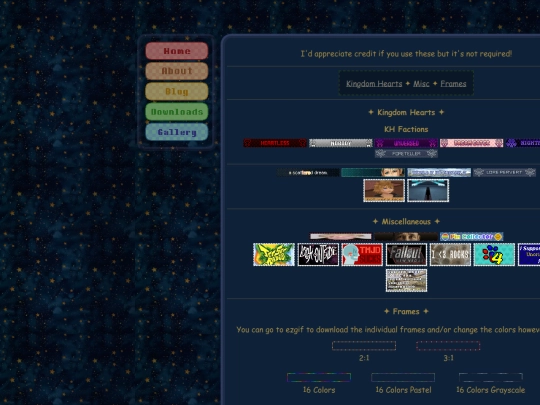
Task: Select the Foreteller faction blinkie
Action: 406,154
